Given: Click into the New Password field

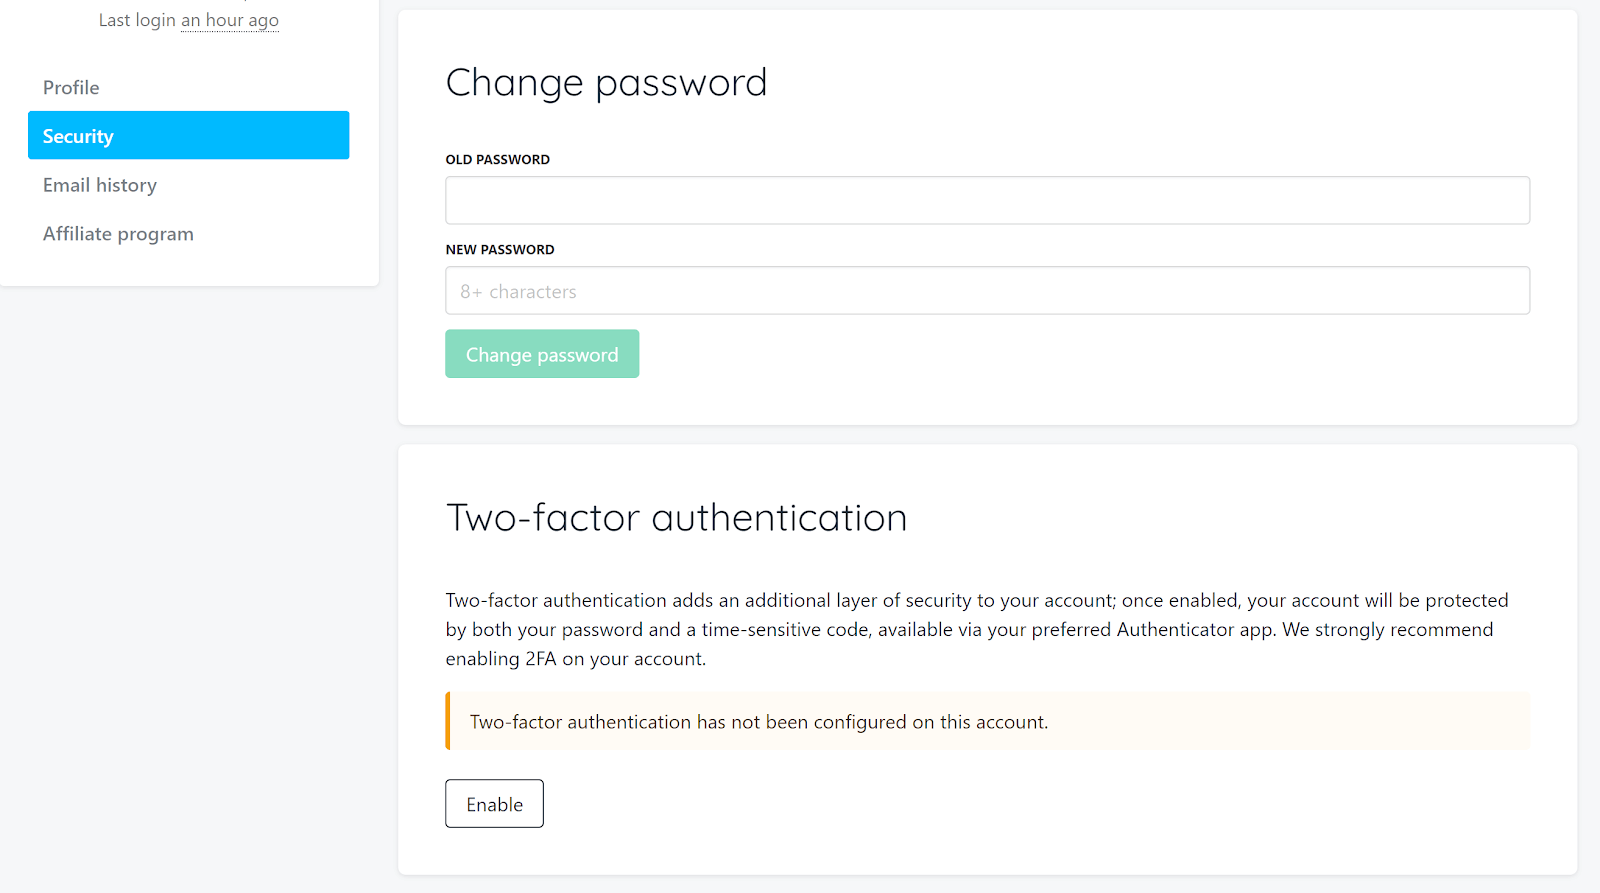Looking at the screenshot, I should pyautogui.click(x=987, y=291).
